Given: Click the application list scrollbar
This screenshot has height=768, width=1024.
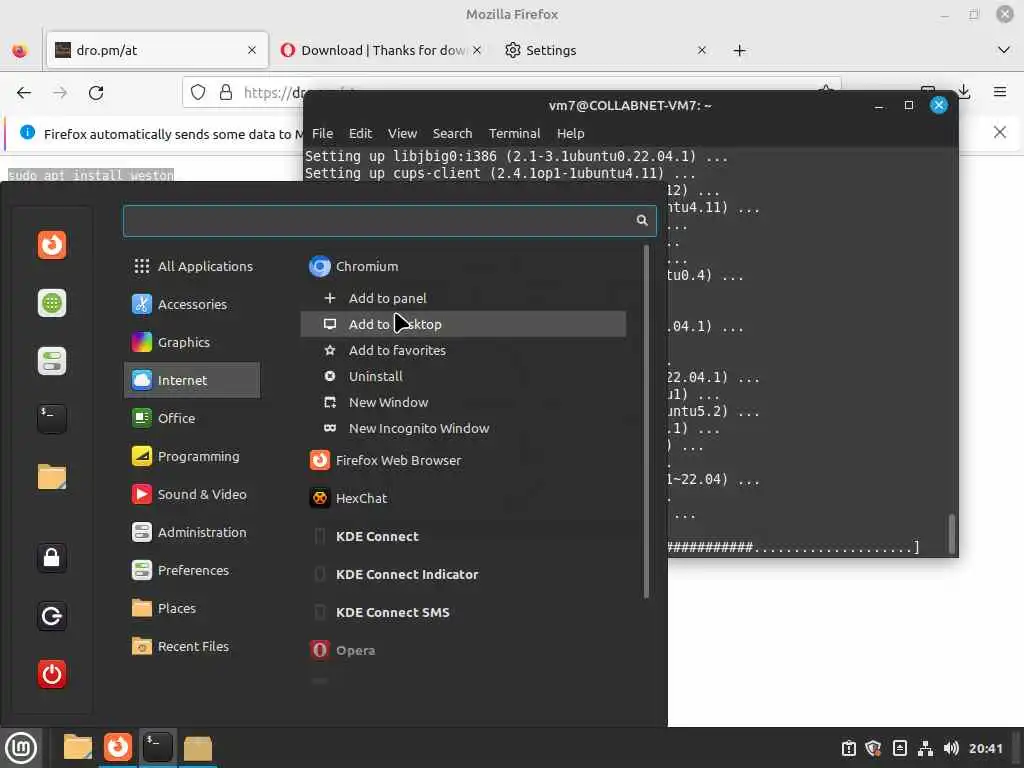Looking at the screenshot, I should 647,421.
